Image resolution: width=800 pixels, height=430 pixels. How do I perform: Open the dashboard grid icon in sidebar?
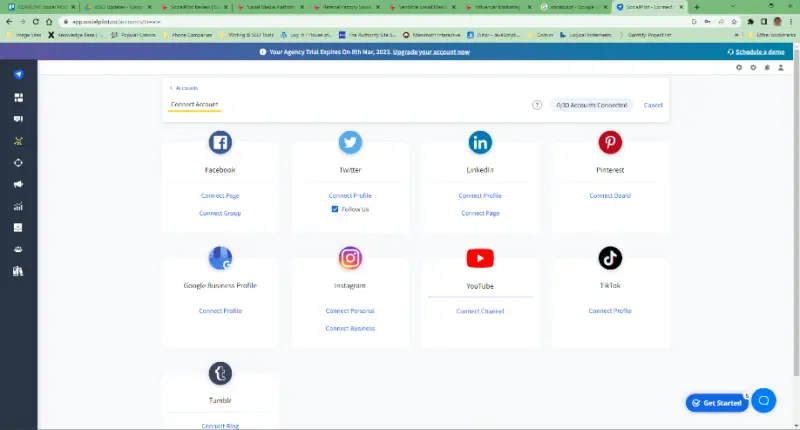coord(18,97)
